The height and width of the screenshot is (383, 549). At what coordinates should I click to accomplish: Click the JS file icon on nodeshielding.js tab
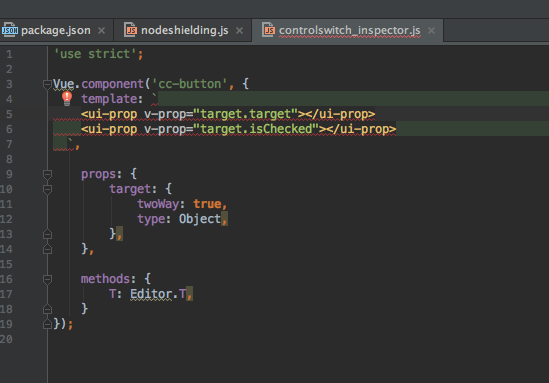pyautogui.click(x=131, y=30)
